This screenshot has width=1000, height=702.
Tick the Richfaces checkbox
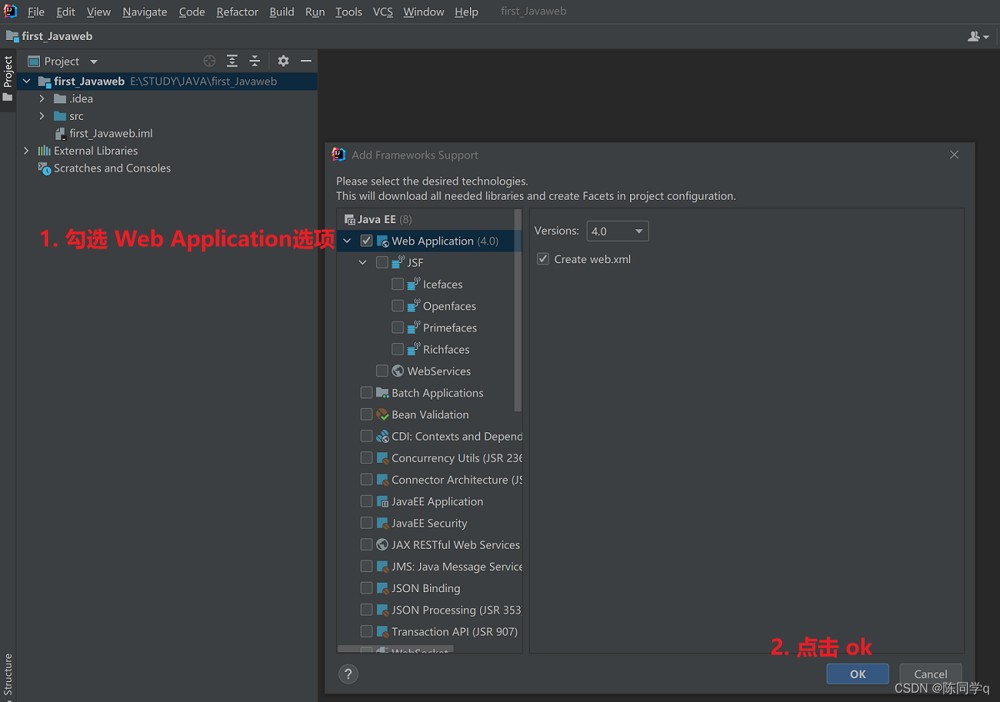pos(397,349)
